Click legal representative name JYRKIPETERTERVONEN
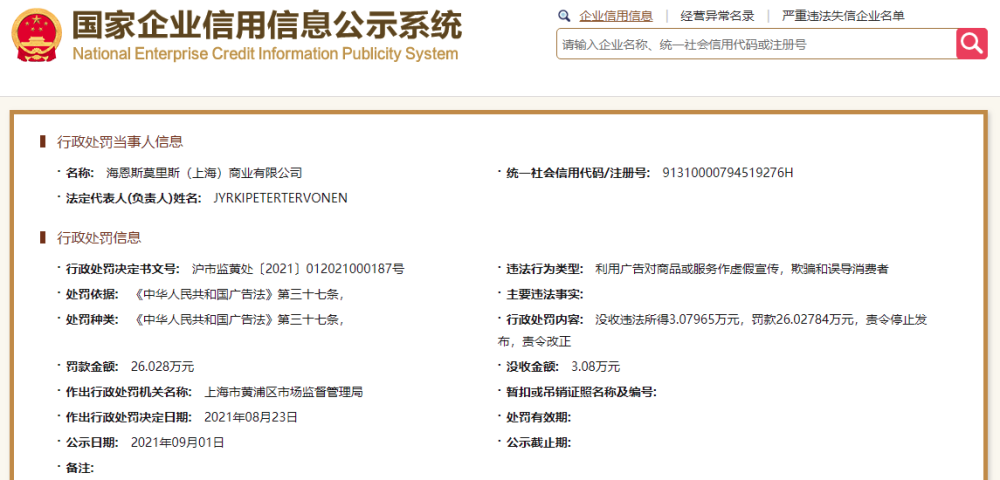The image size is (1000, 480). coord(281,198)
